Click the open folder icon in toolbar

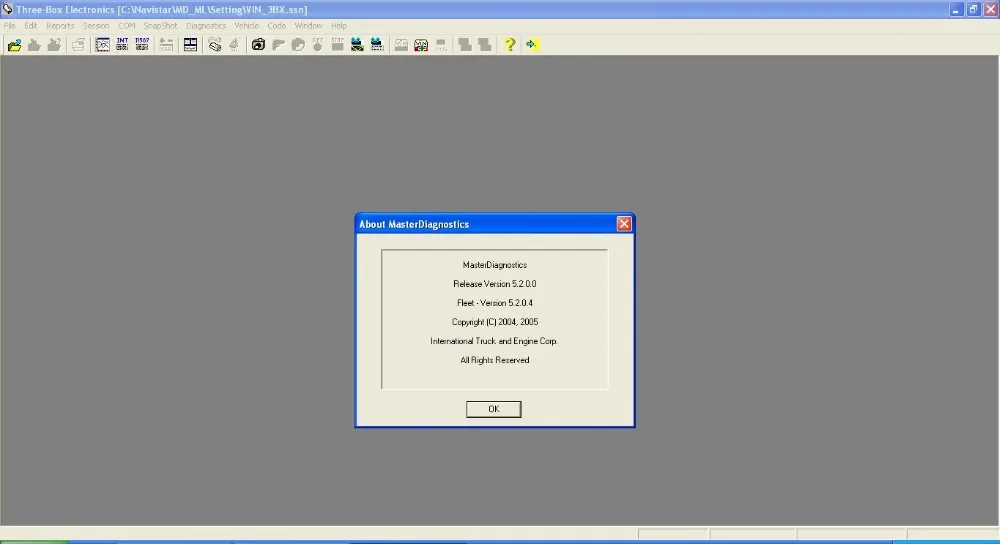[x=14, y=45]
